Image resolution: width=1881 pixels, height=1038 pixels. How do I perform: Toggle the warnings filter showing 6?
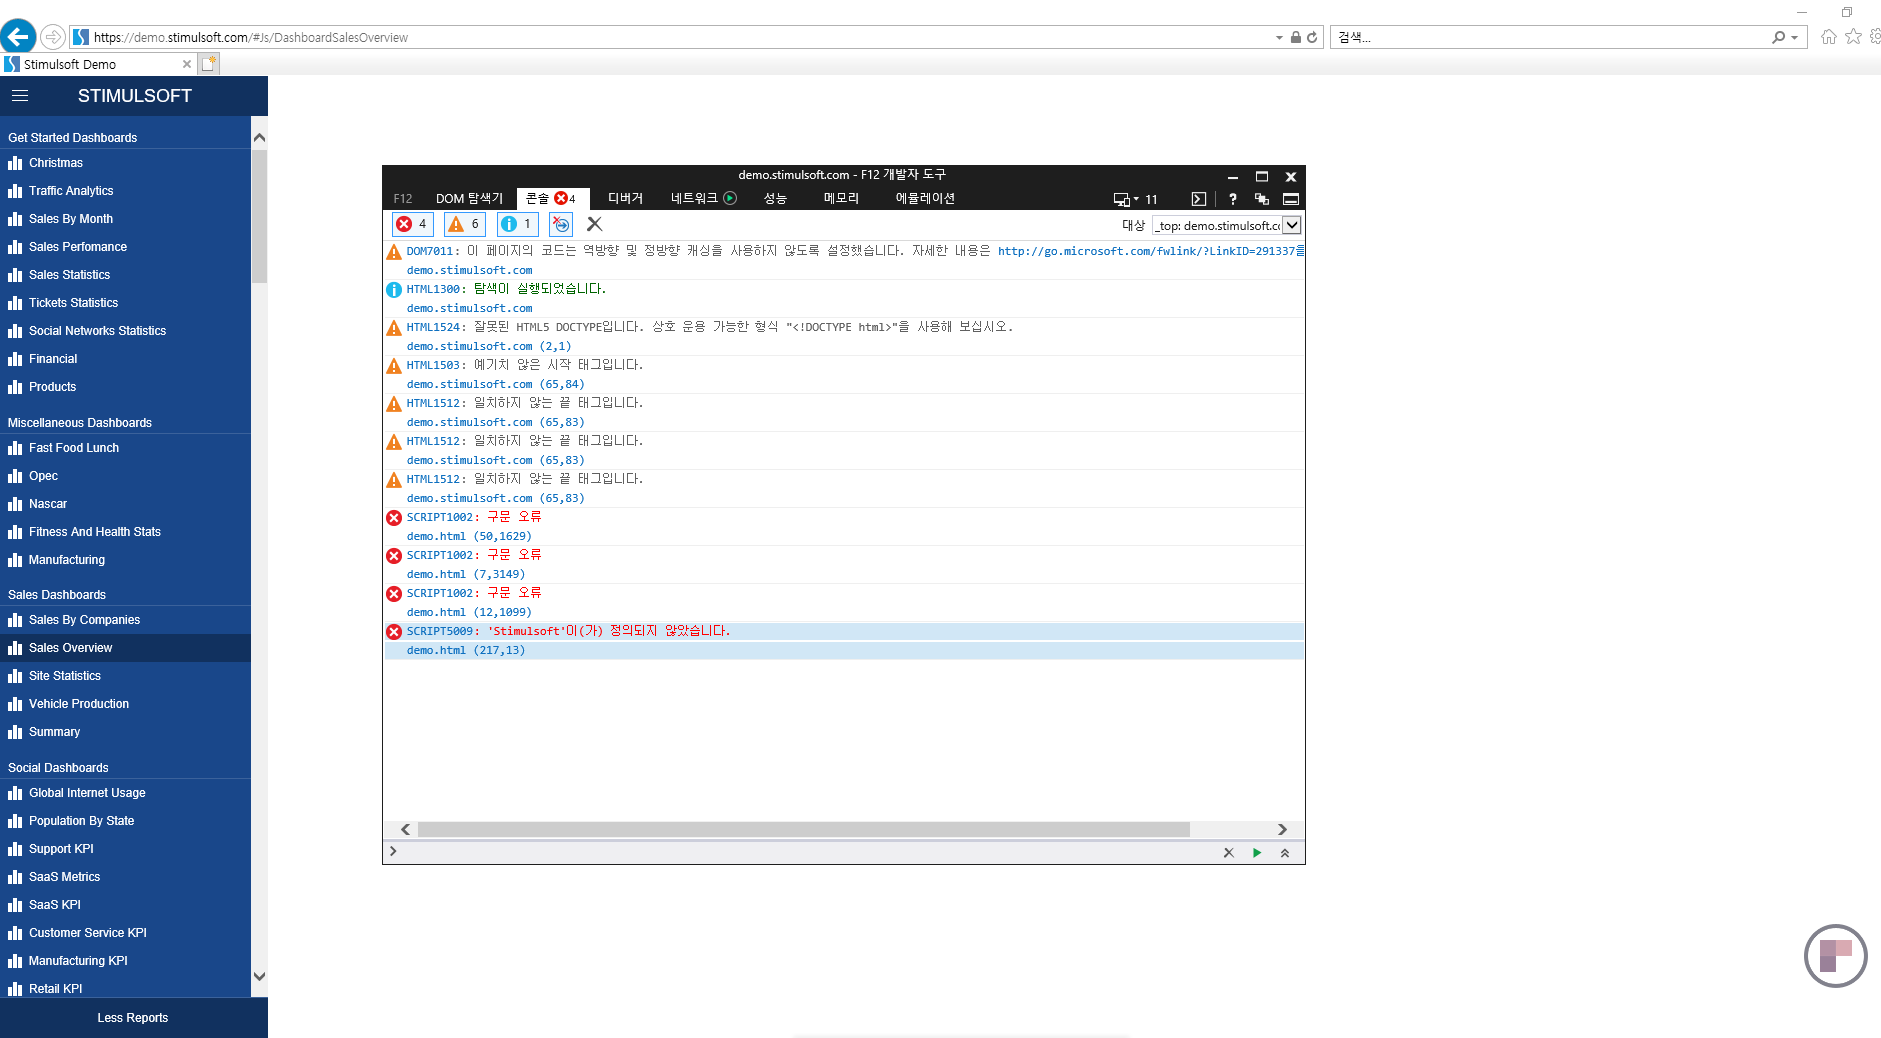[465, 224]
